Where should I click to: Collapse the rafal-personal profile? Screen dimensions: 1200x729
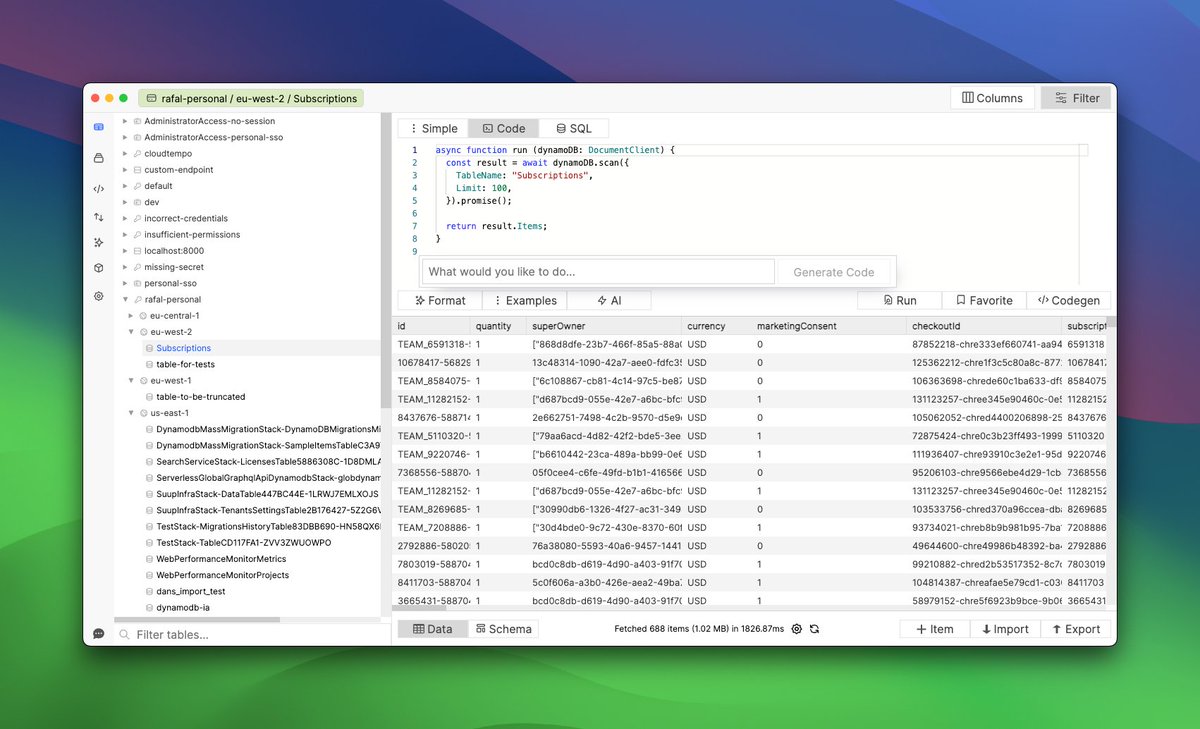tap(125, 299)
